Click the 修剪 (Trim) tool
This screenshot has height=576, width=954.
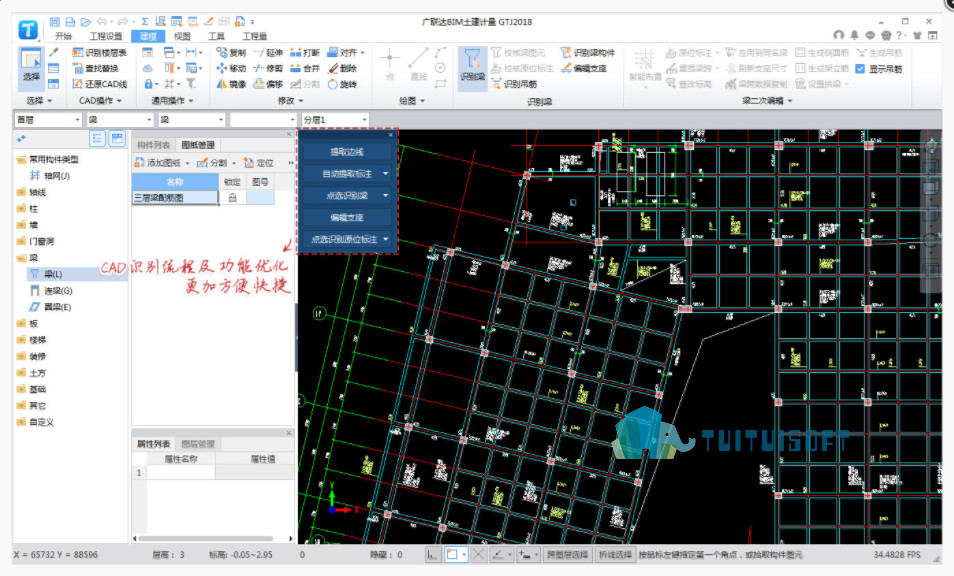pyautogui.click(x=268, y=68)
